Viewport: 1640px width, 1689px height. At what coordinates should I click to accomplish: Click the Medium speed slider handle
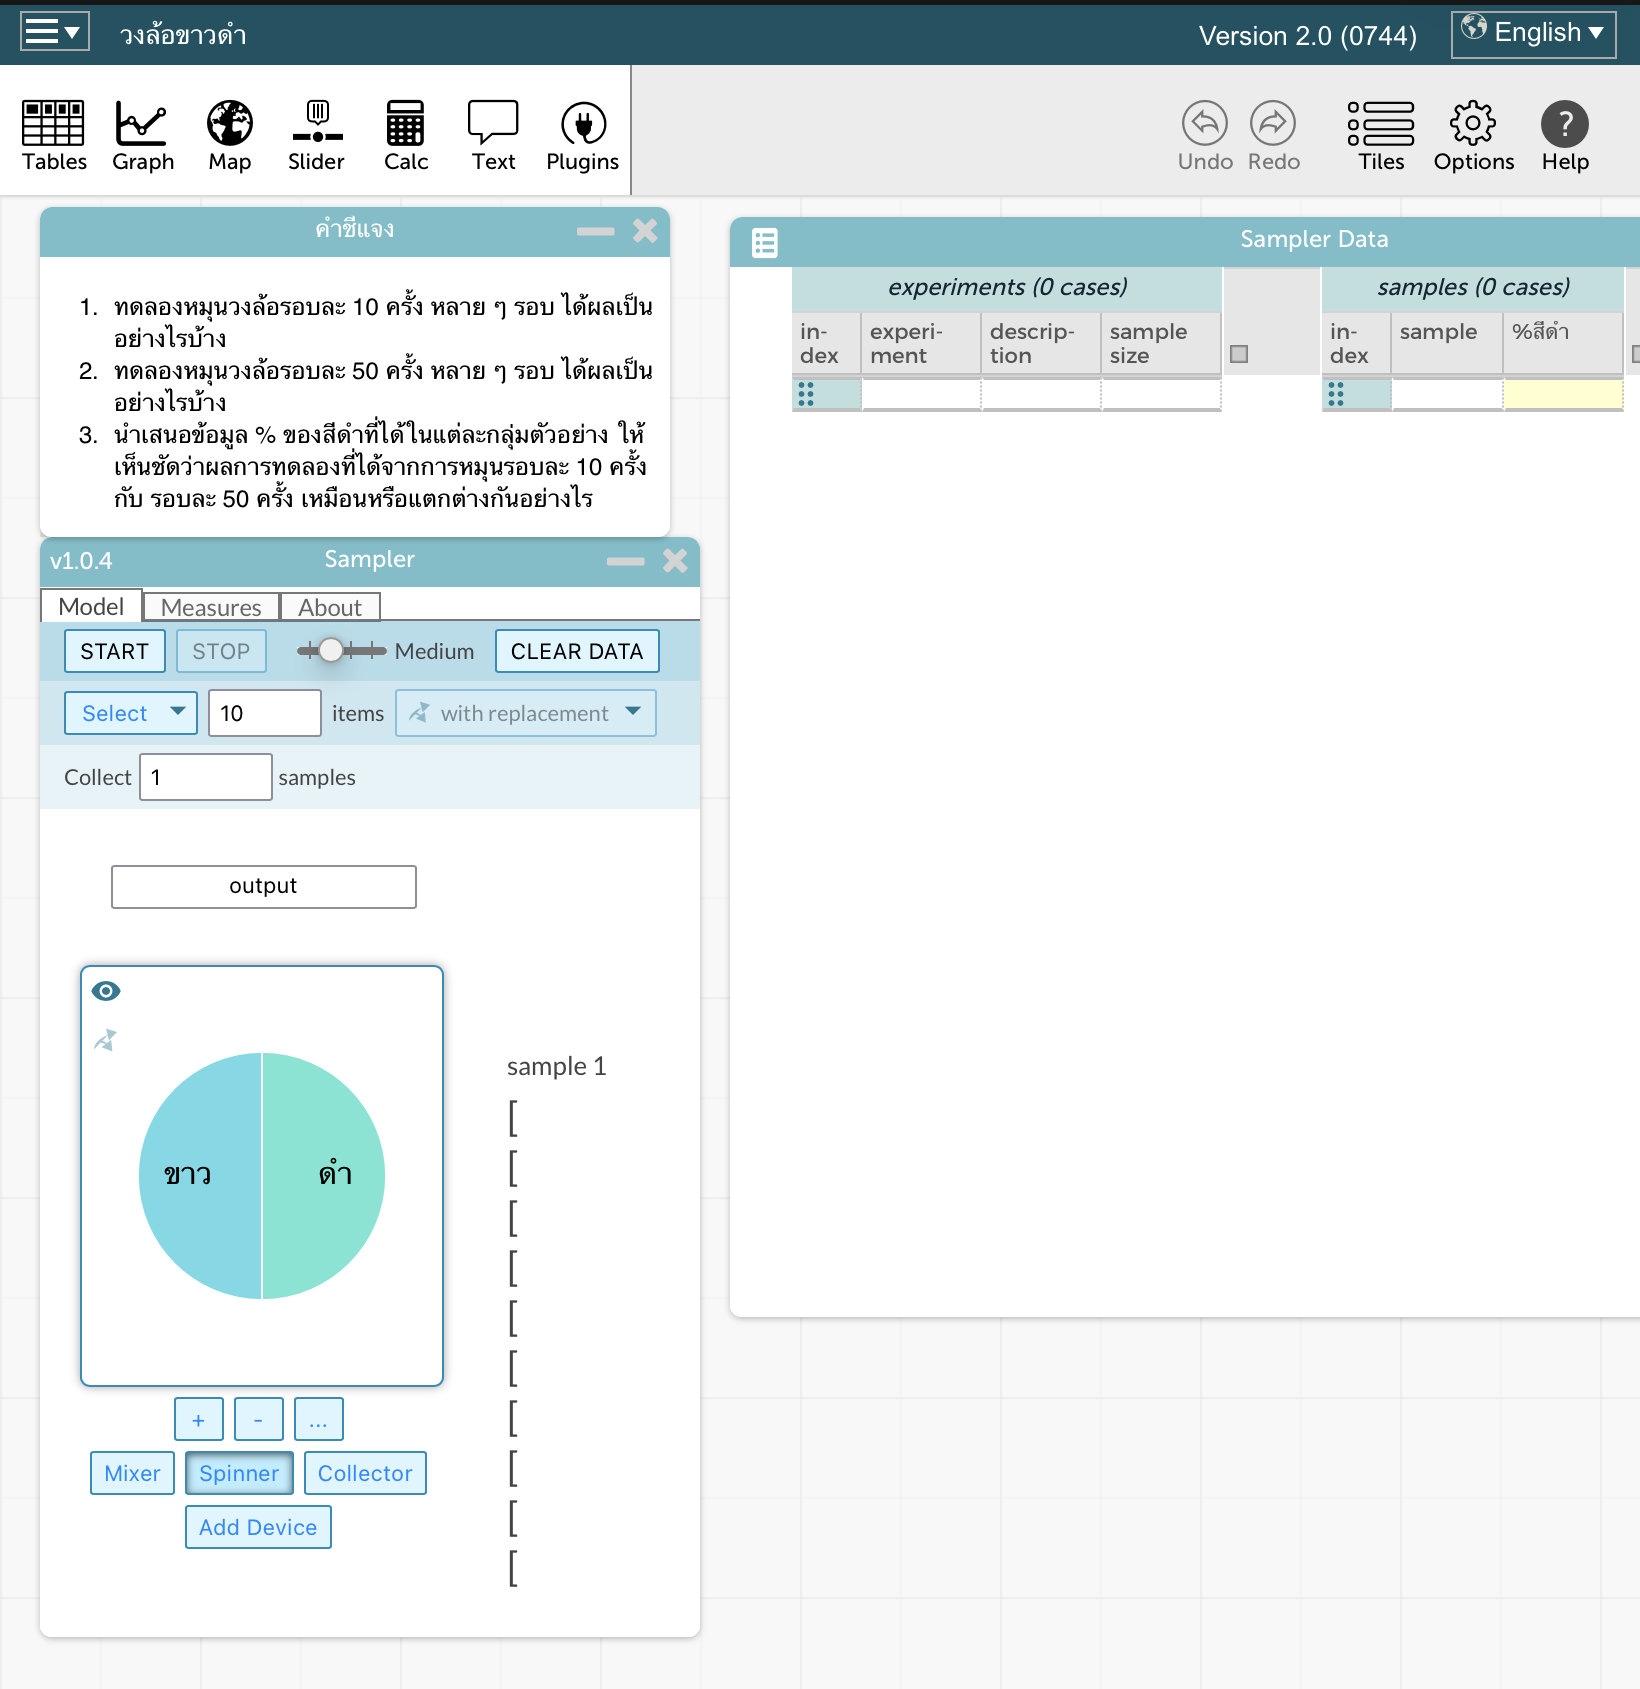pos(330,651)
